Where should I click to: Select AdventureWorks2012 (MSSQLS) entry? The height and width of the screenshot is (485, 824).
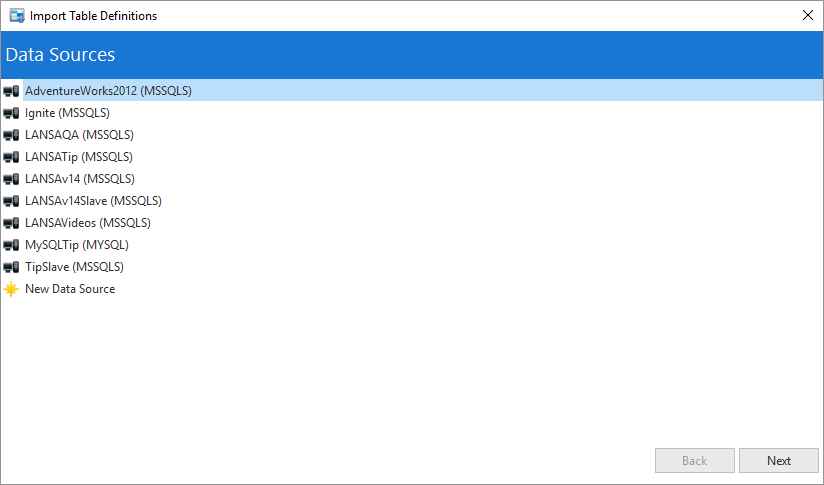pyautogui.click(x=423, y=90)
